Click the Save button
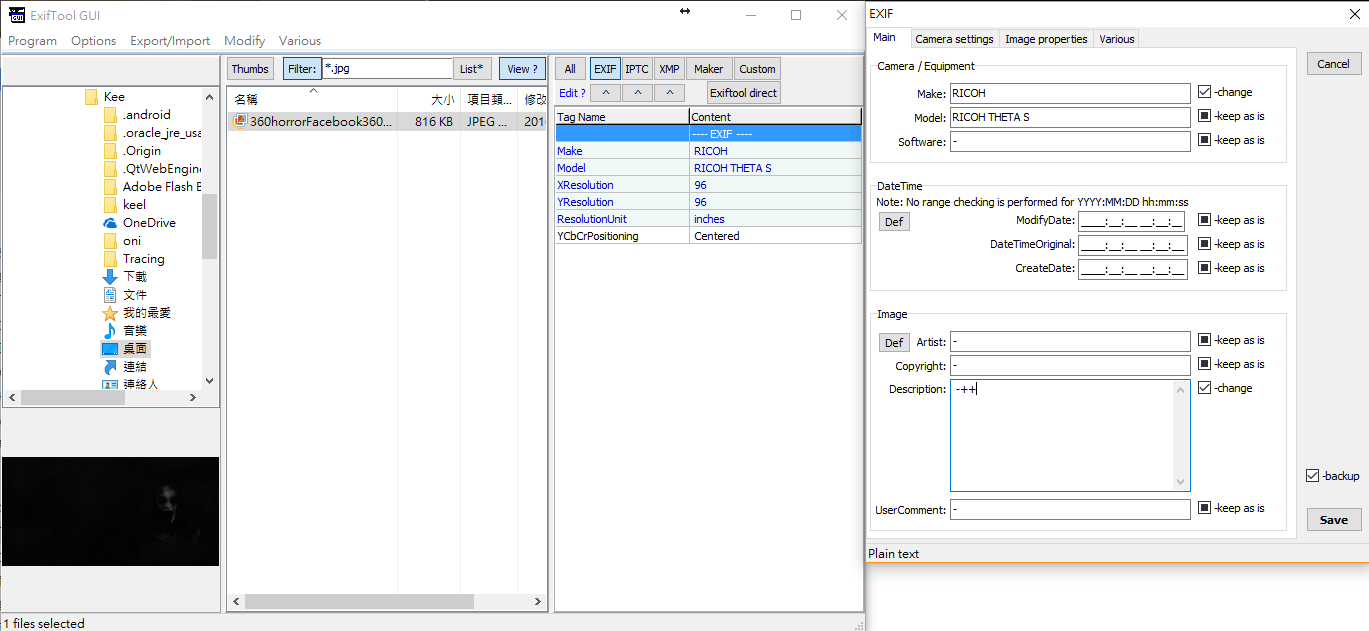Image resolution: width=1369 pixels, height=631 pixels. coord(1334,520)
